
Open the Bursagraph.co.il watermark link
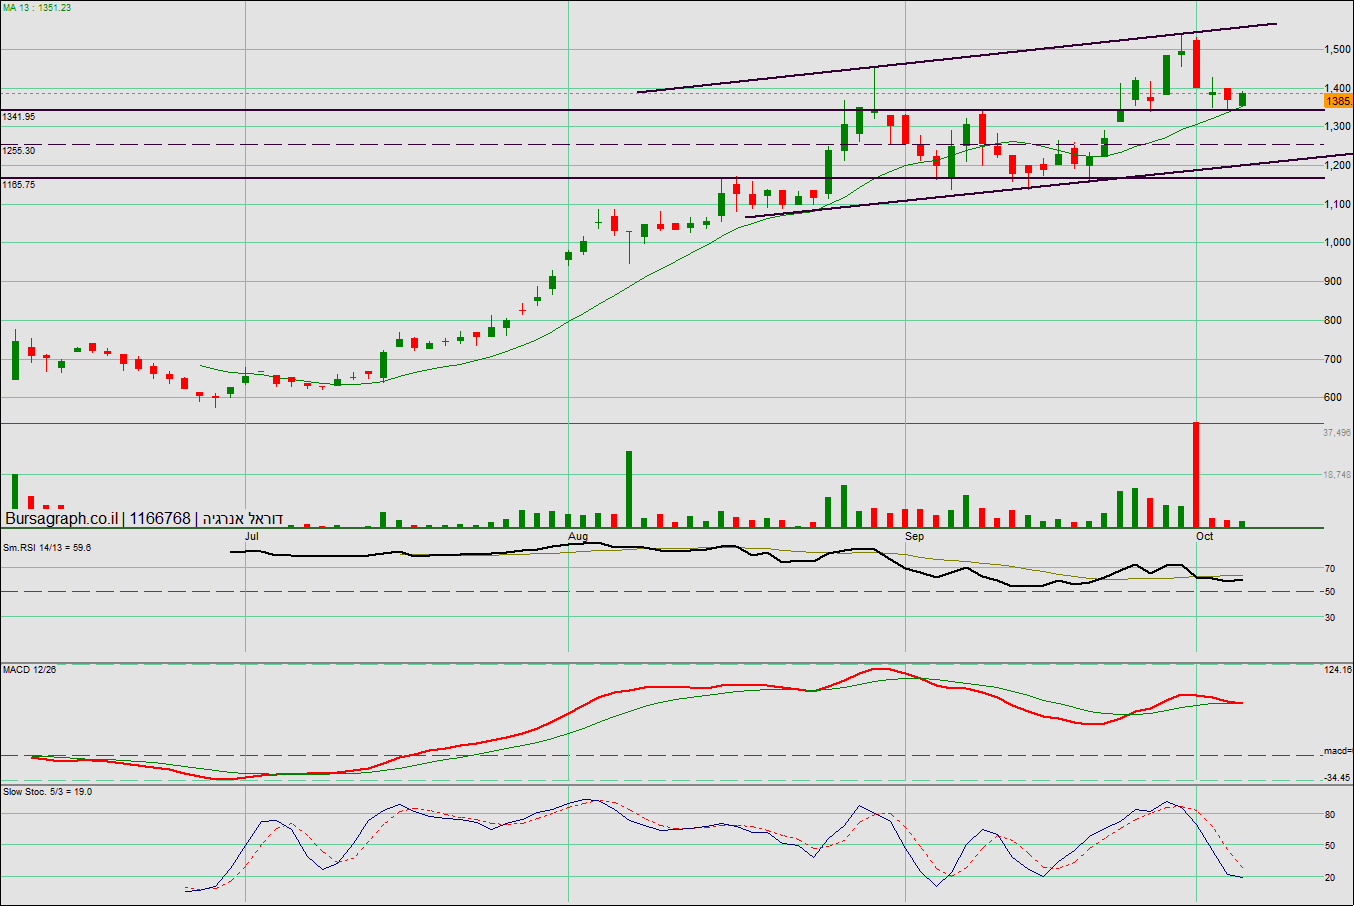[62, 518]
